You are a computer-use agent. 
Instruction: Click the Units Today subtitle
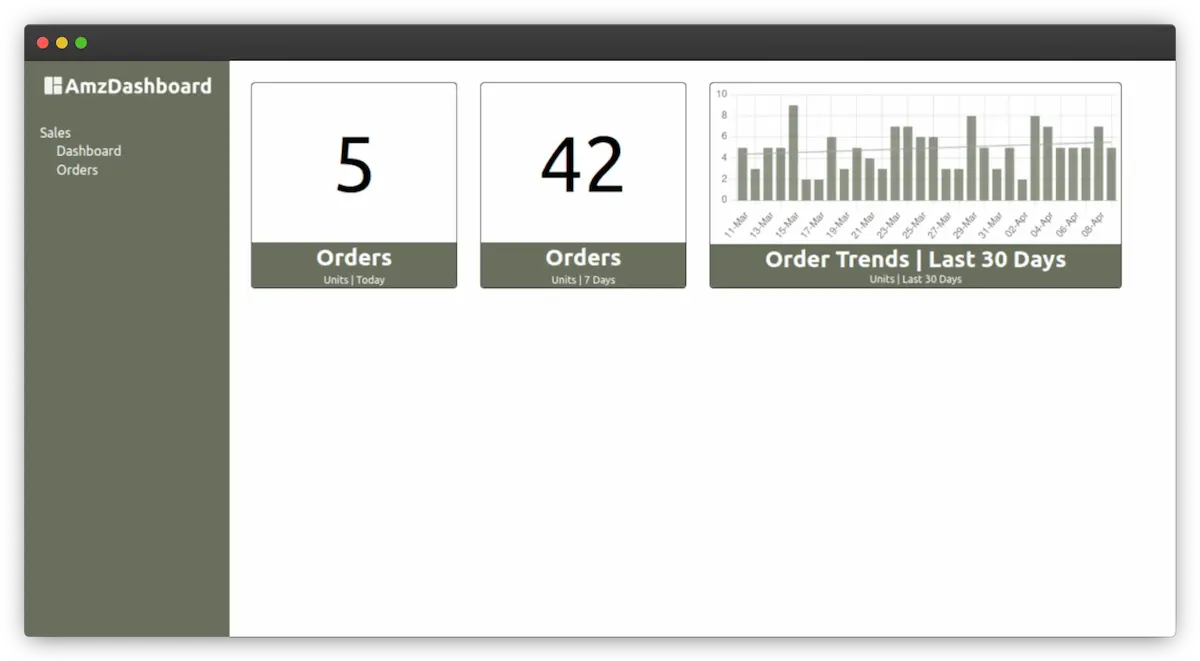353,280
